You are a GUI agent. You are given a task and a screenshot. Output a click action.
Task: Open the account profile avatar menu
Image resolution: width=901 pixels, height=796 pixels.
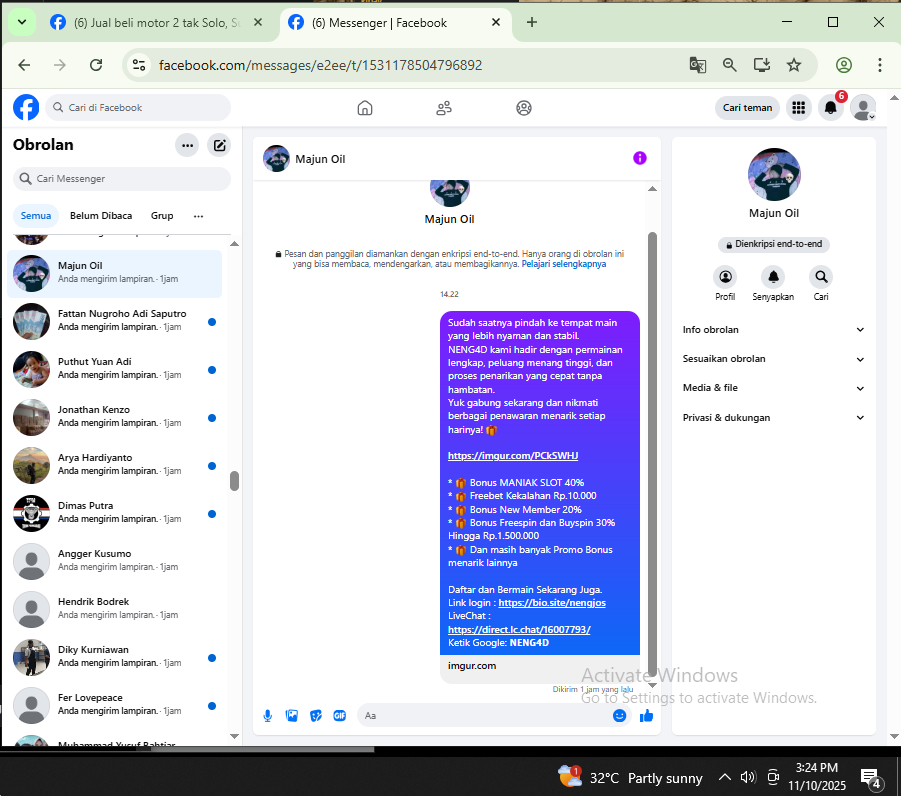click(863, 107)
